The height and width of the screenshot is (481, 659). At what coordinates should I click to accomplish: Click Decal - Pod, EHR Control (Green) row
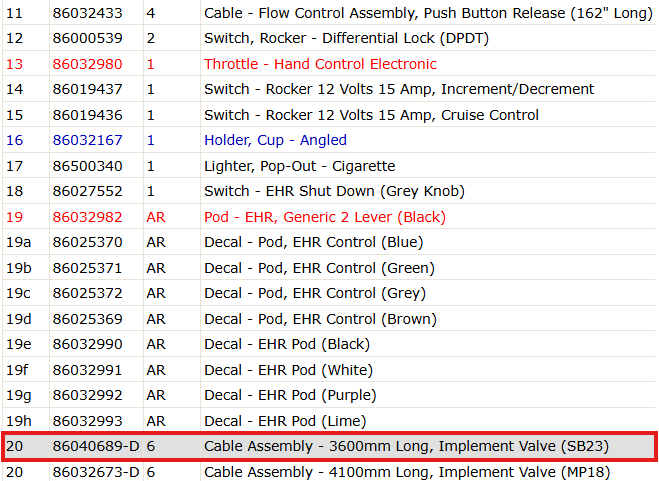point(329,268)
